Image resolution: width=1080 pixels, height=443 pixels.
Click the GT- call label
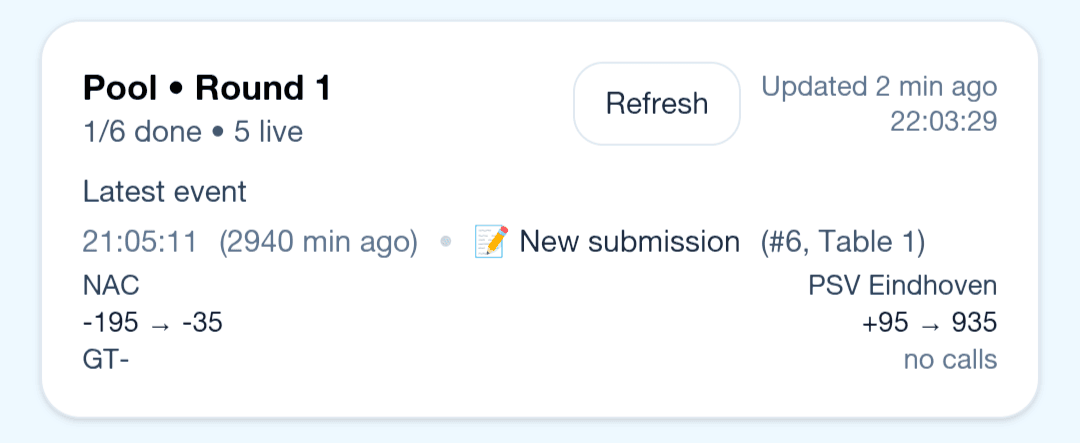click(x=106, y=360)
